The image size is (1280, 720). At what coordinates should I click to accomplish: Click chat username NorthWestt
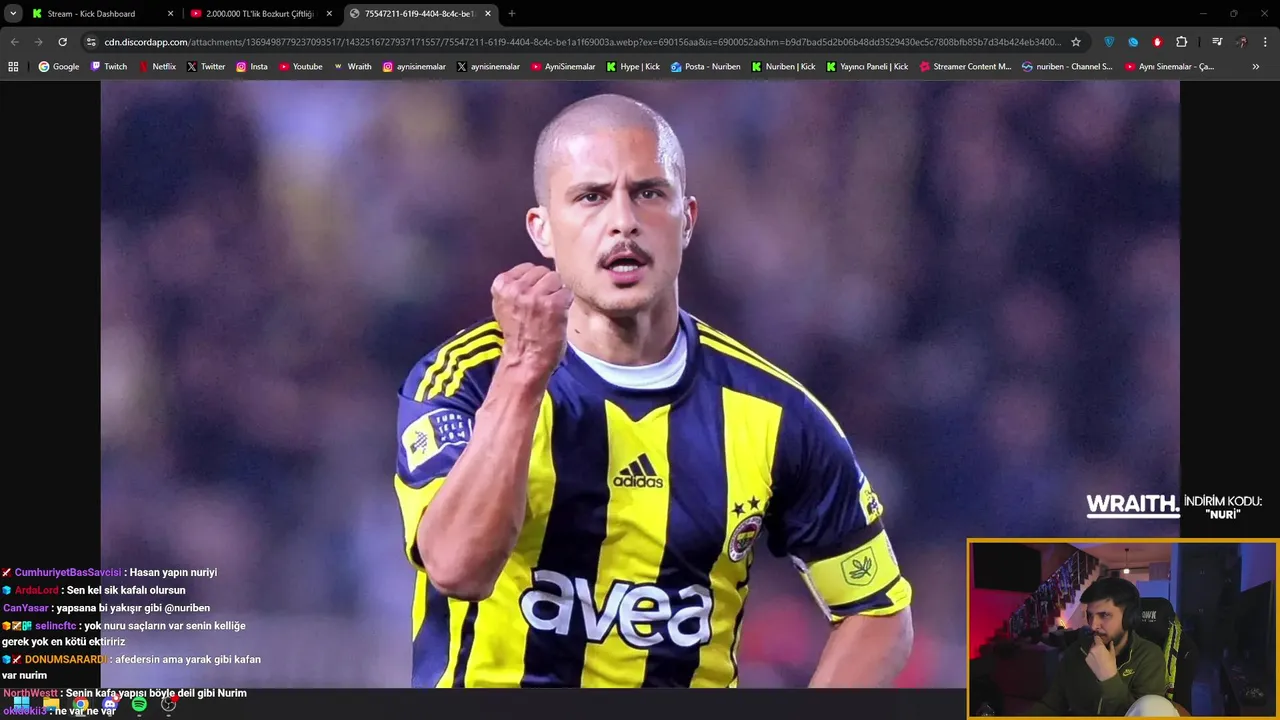(x=30, y=693)
